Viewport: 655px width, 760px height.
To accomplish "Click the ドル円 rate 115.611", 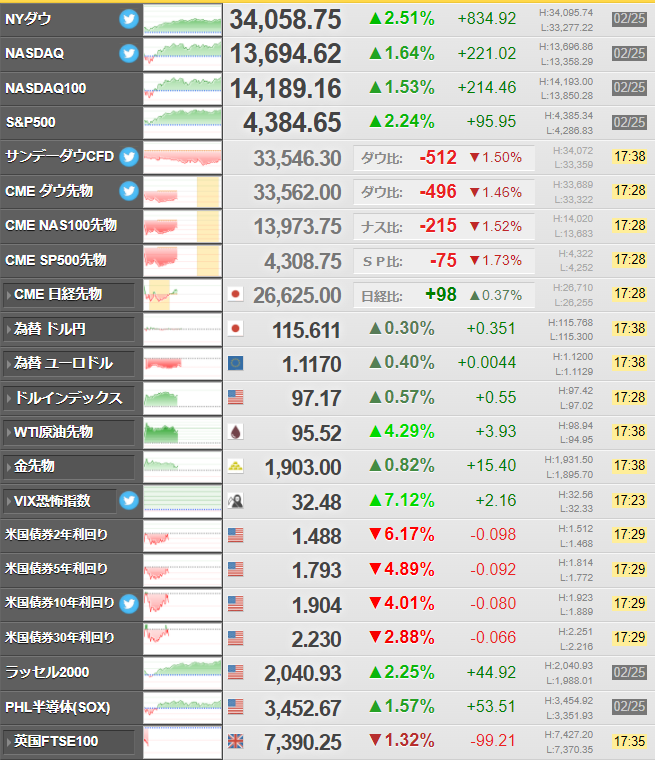I will [x=306, y=330].
